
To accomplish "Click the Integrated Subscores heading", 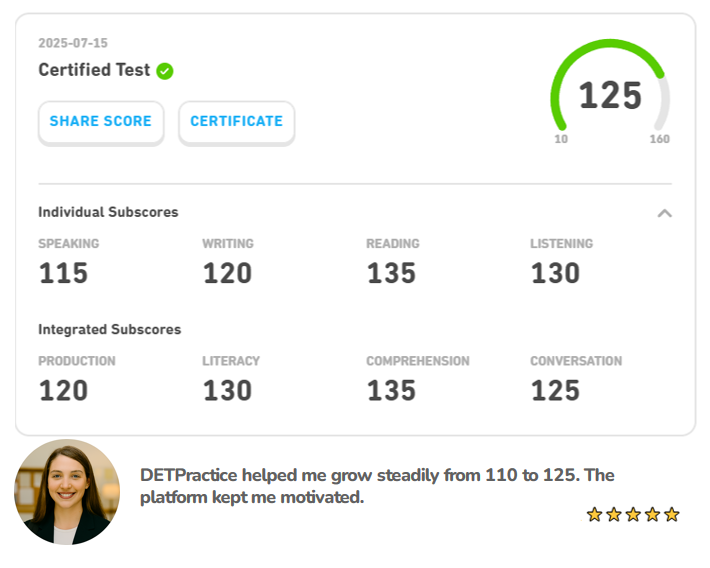I will (109, 329).
